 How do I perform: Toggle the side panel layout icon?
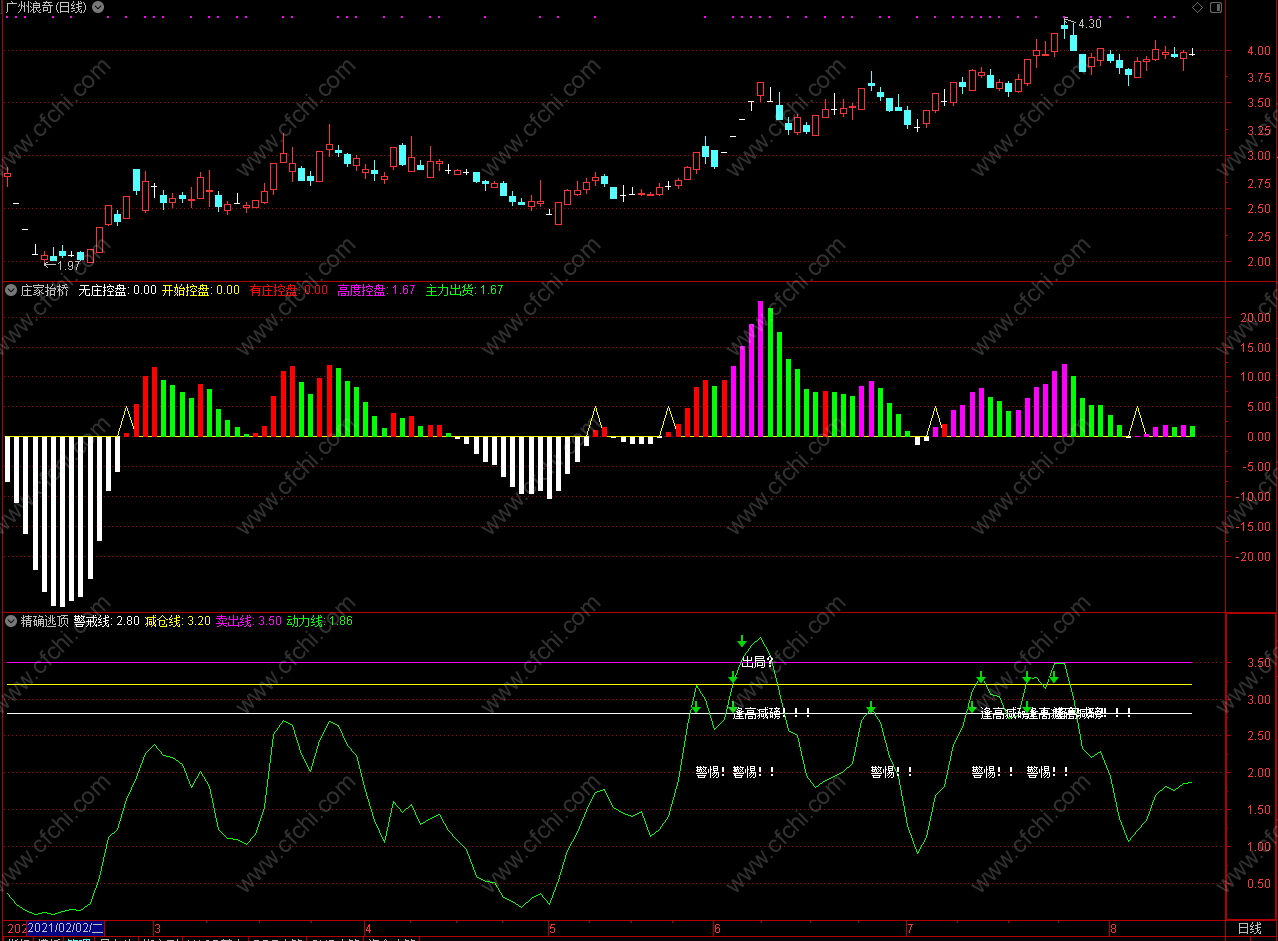click(x=1216, y=8)
